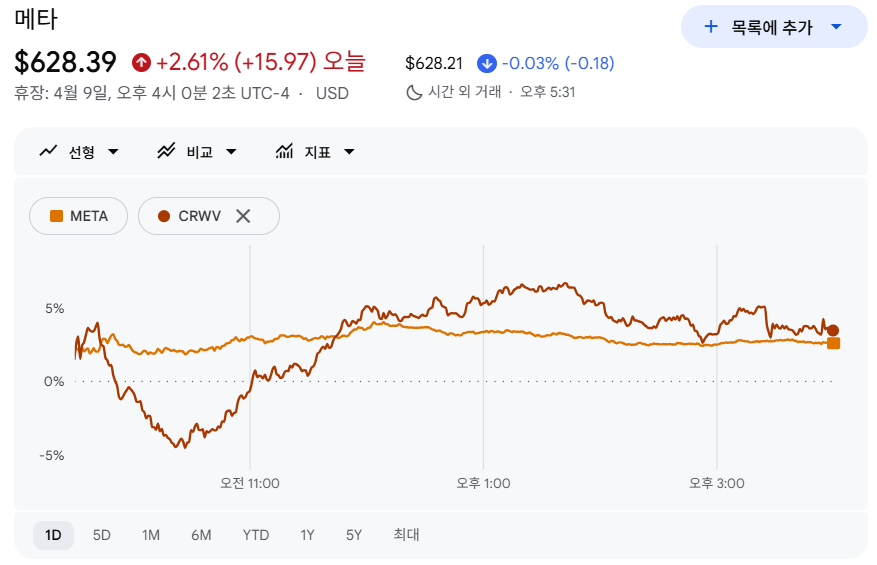Click the CRWV endpoint dot on chart
Screen dimensions: 877x565
pos(833,330)
